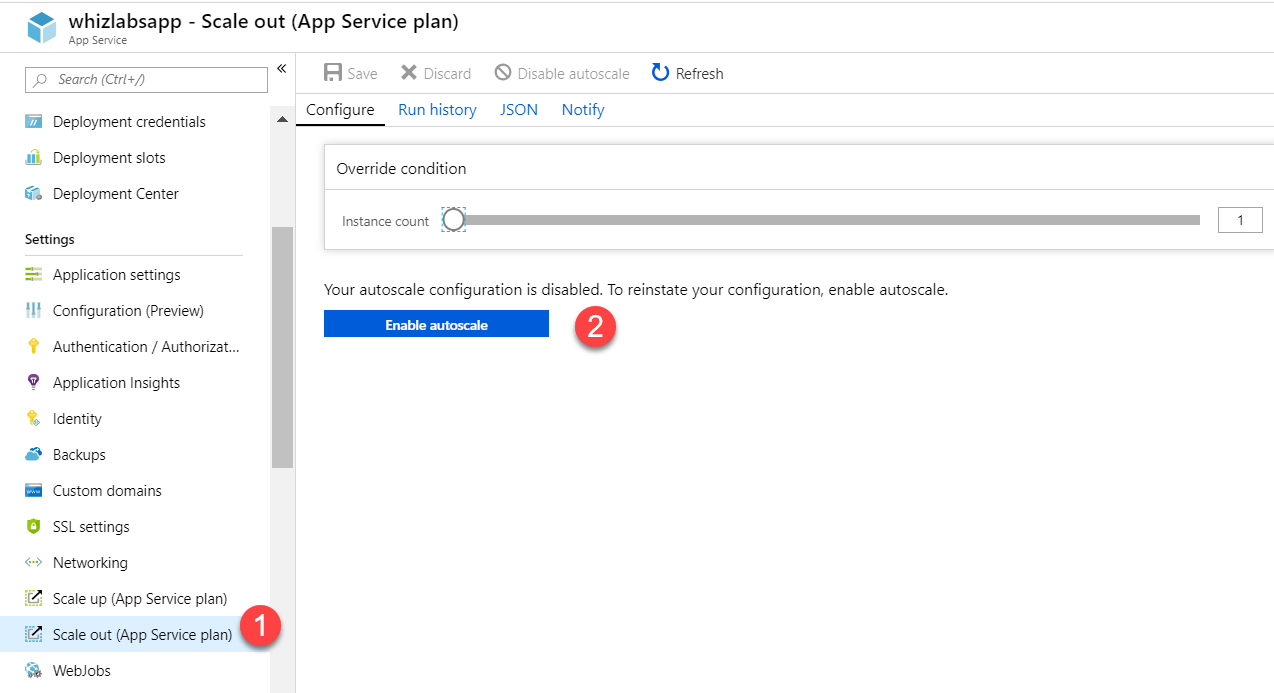Open Deployment Center menu item
The image size is (1274, 693).
pyautogui.click(x=116, y=194)
